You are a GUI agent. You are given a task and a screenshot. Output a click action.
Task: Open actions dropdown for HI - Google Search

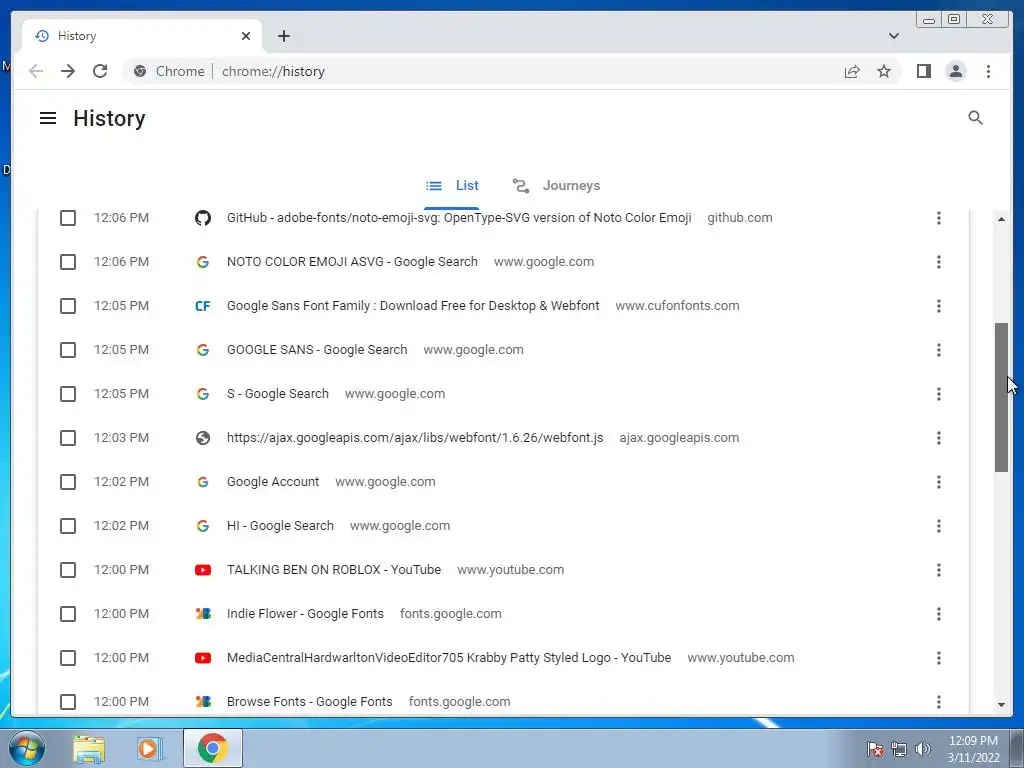(x=938, y=526)
